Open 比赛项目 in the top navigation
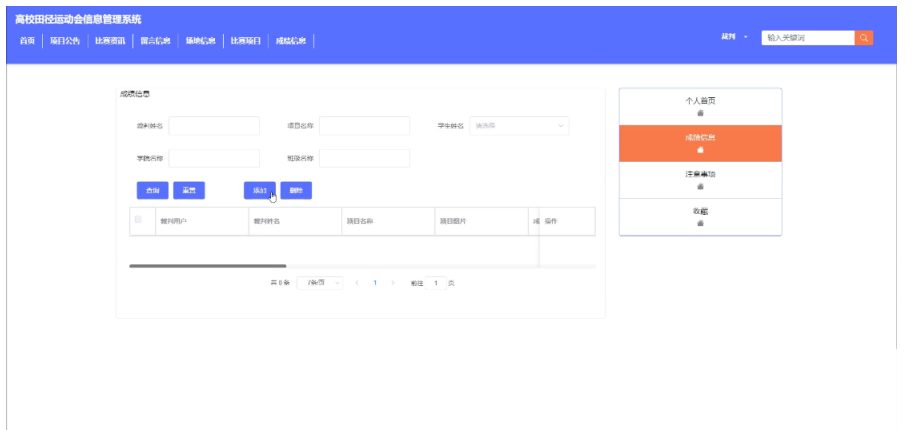The height and width of the screenshot is (446, 913). point(246,41)
